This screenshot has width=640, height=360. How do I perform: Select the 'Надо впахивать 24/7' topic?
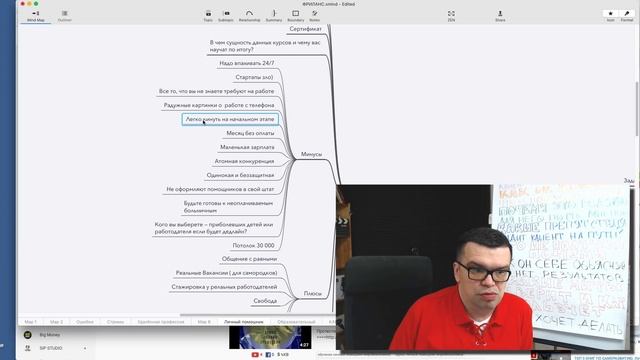coord(247,63)
